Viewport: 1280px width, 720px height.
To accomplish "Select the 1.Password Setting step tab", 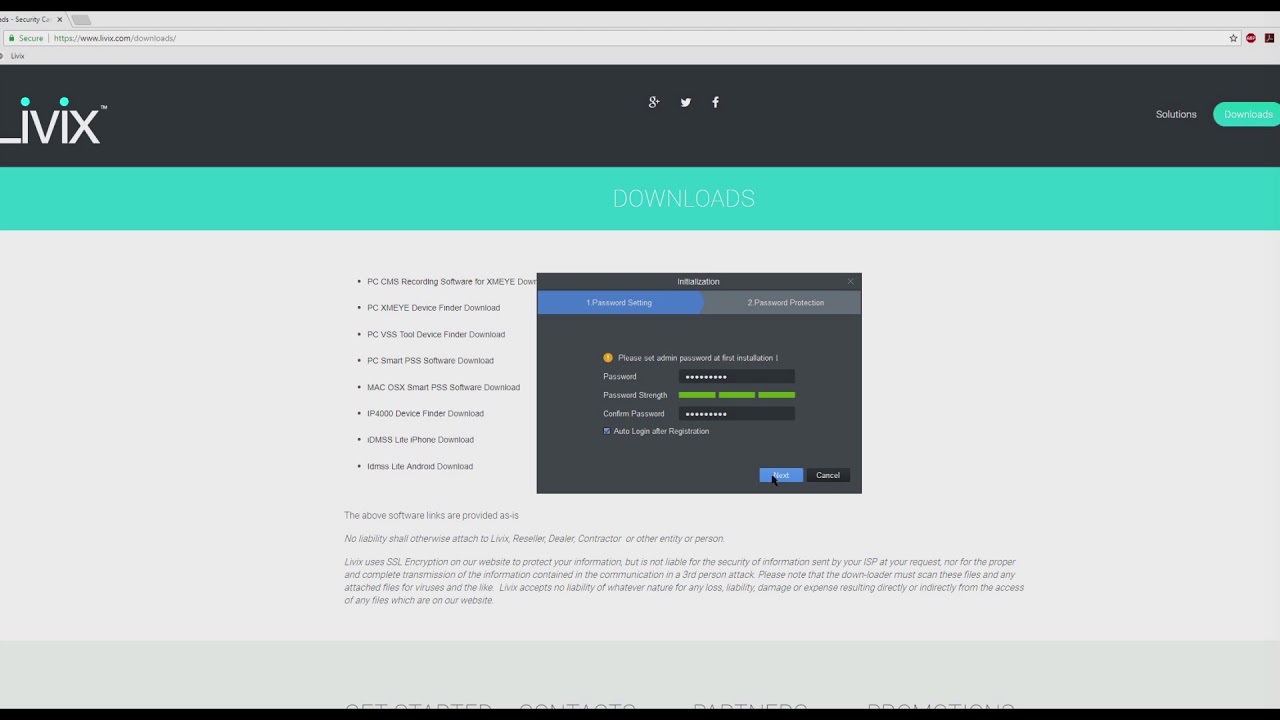I will (620, 302).
